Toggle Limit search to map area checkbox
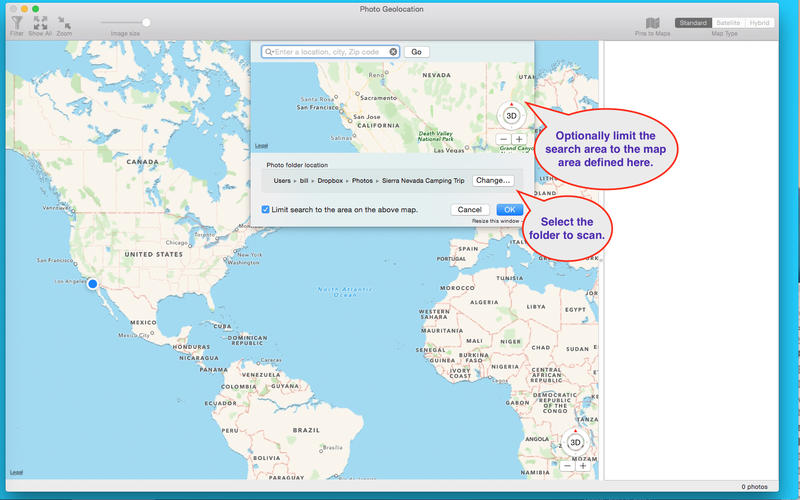The image size is (800, 500). point(265,209)
